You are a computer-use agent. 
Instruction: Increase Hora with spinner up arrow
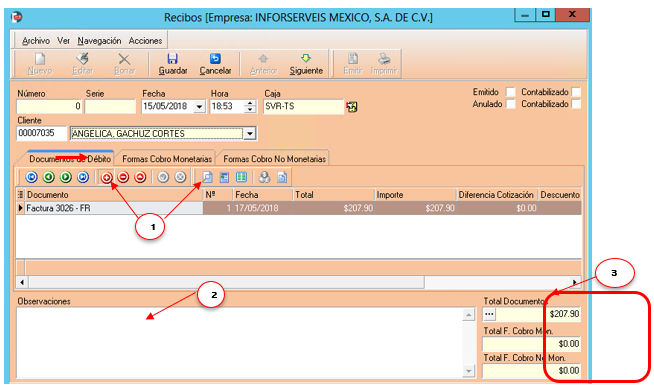[x=250, y=103]
